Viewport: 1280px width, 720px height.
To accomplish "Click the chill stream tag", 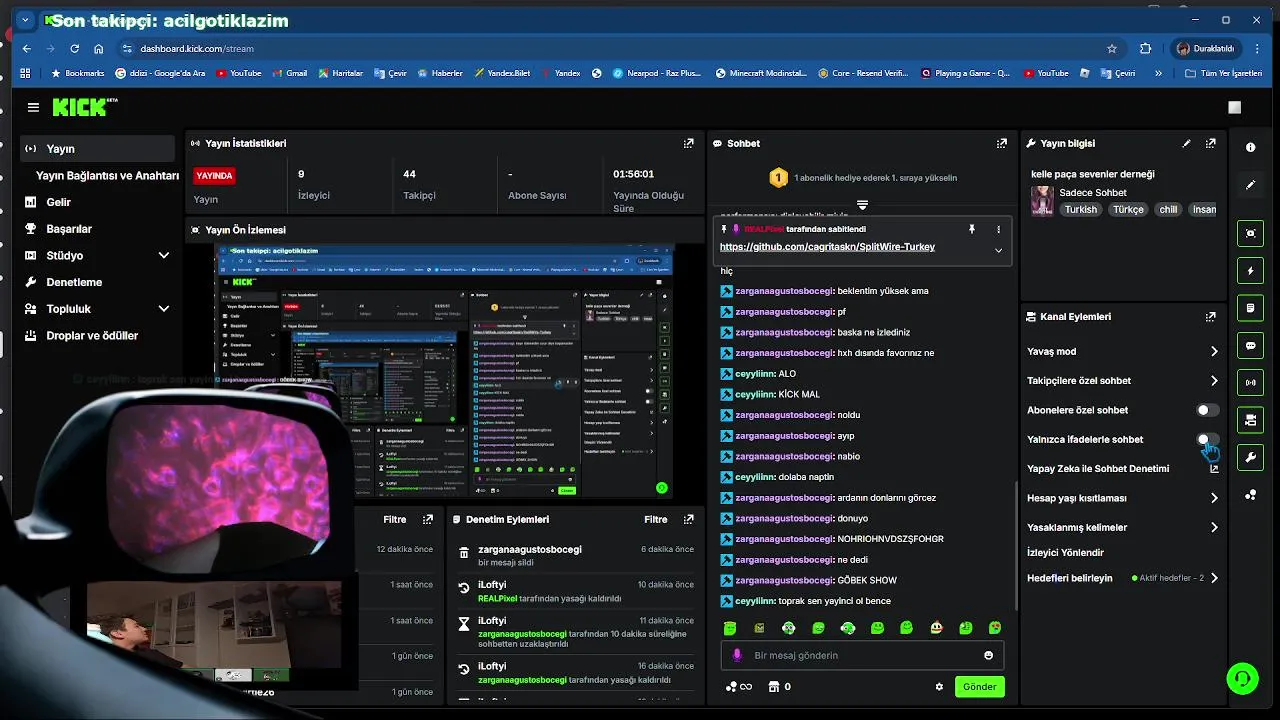I will [1168, 210].
